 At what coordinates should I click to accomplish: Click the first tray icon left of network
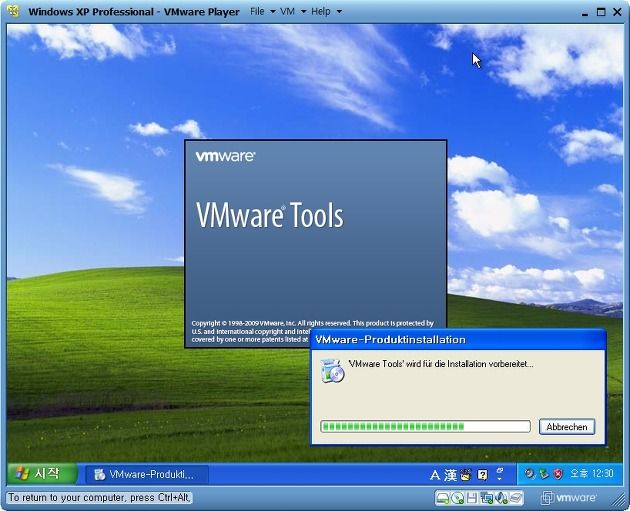pyautogui.click(x=529, y=474)
